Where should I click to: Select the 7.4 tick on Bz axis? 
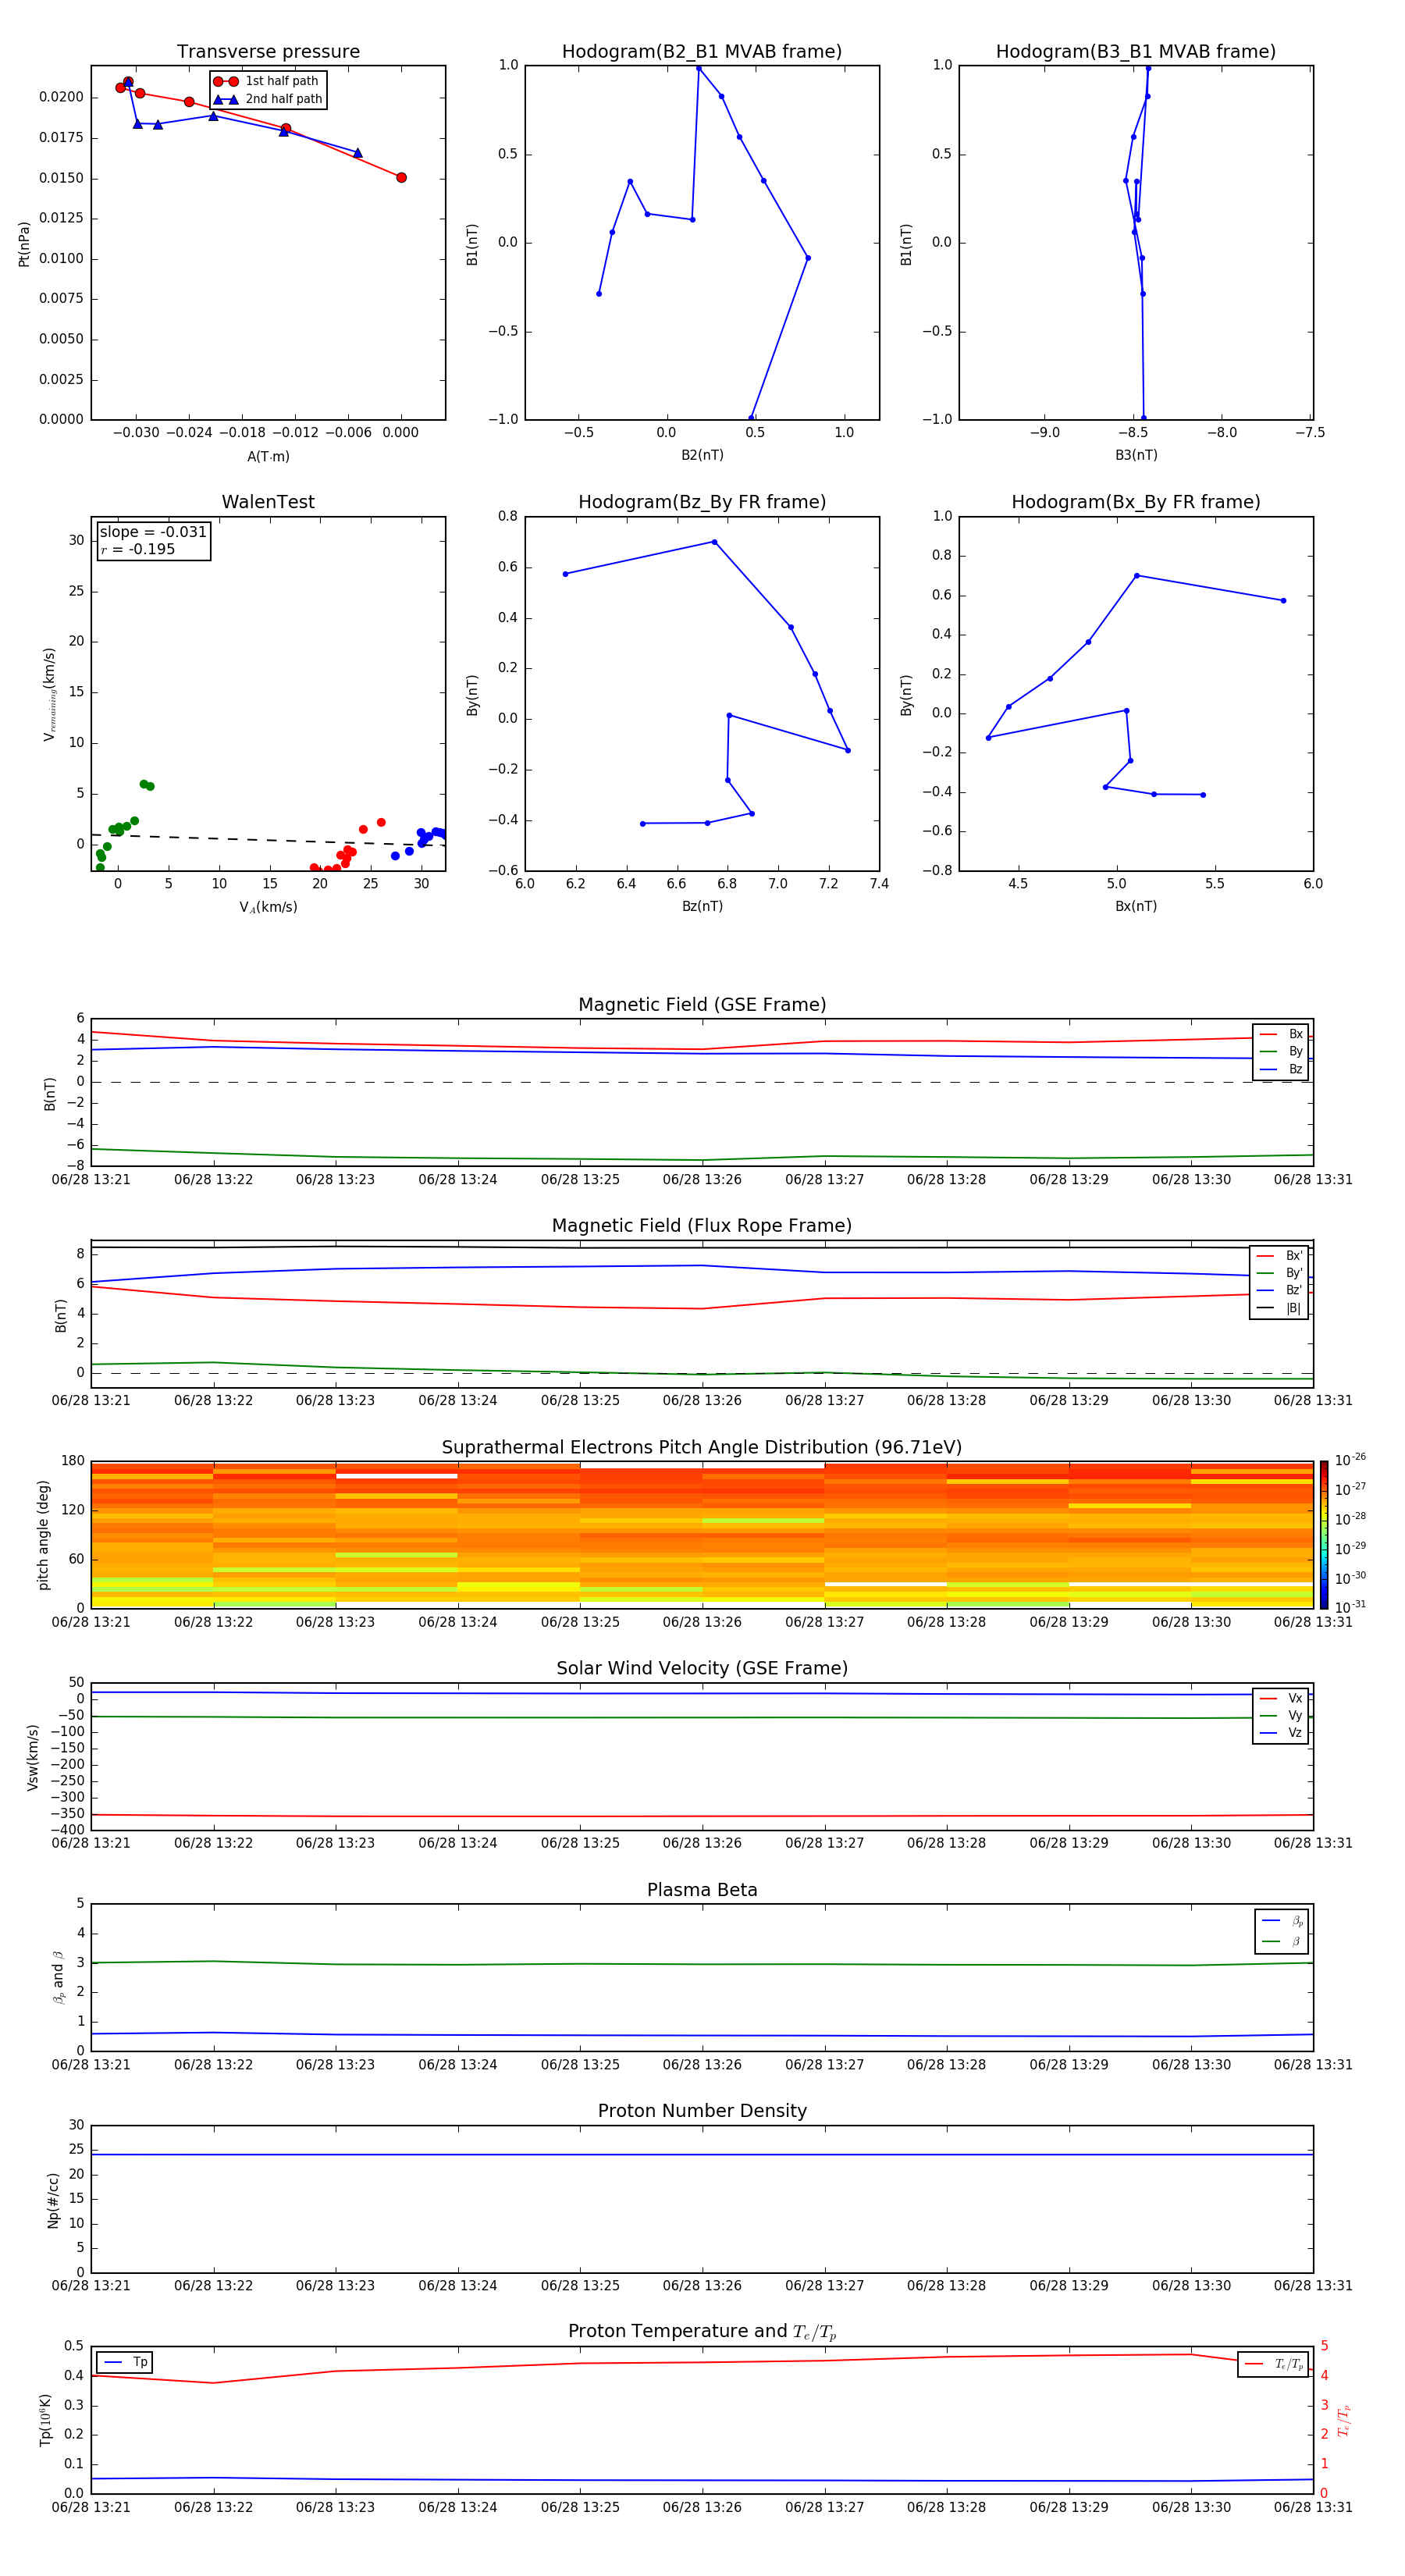879,884
